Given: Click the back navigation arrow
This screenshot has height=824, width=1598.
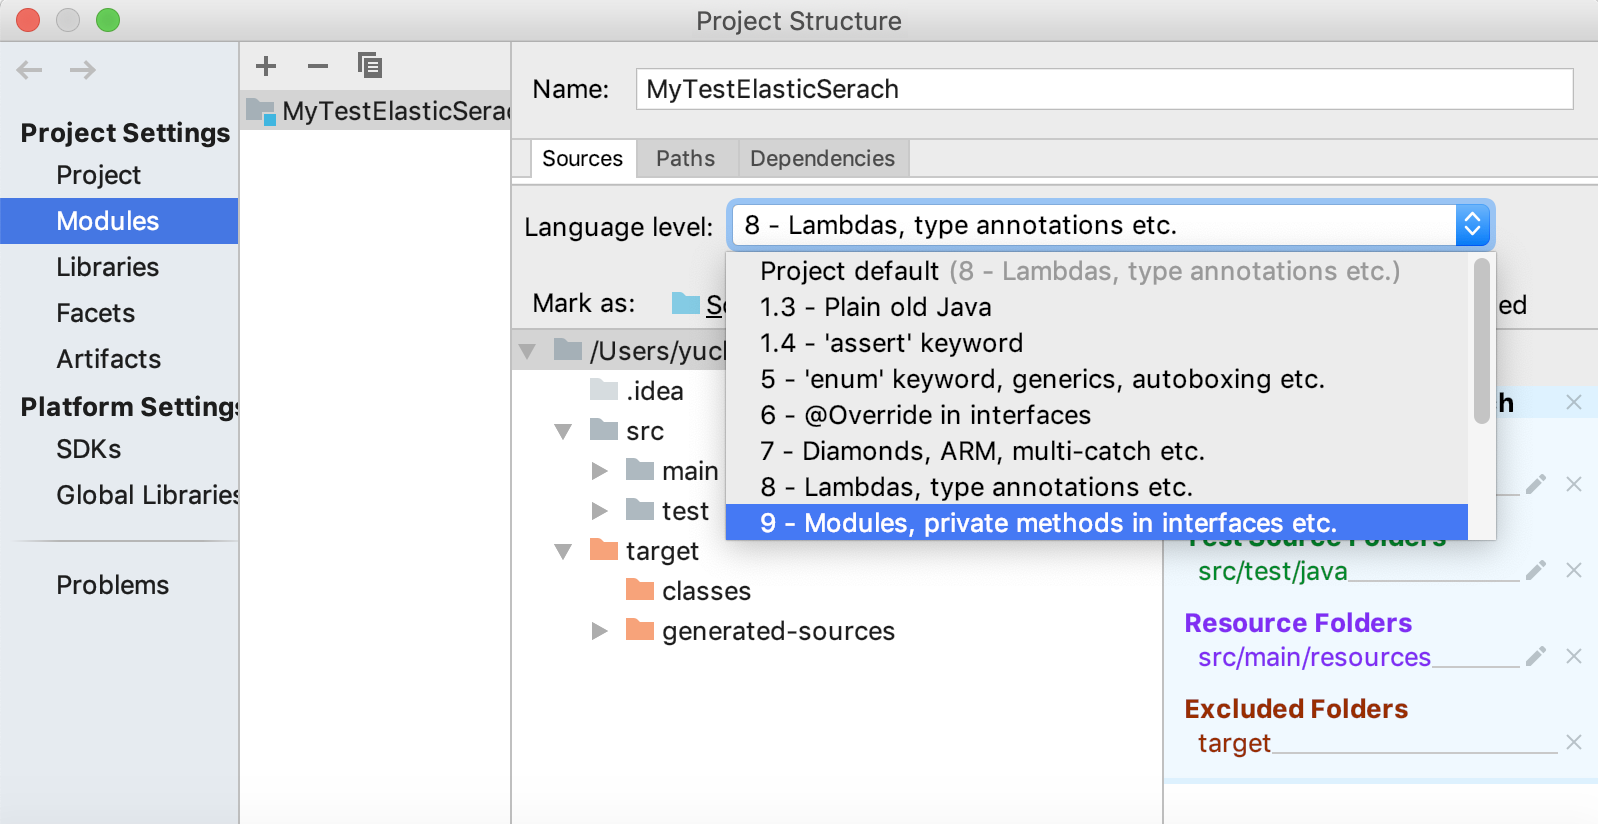Looking at the screenshot, I should tap(30, 70).
